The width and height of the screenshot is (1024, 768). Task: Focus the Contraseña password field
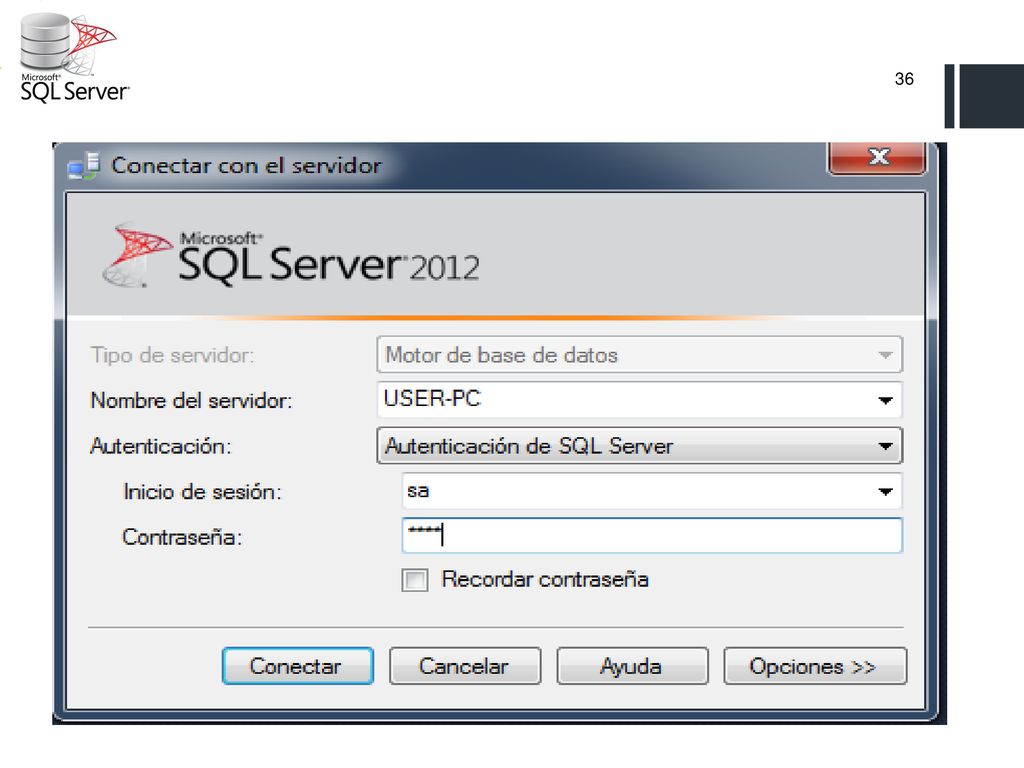(652, 536)
